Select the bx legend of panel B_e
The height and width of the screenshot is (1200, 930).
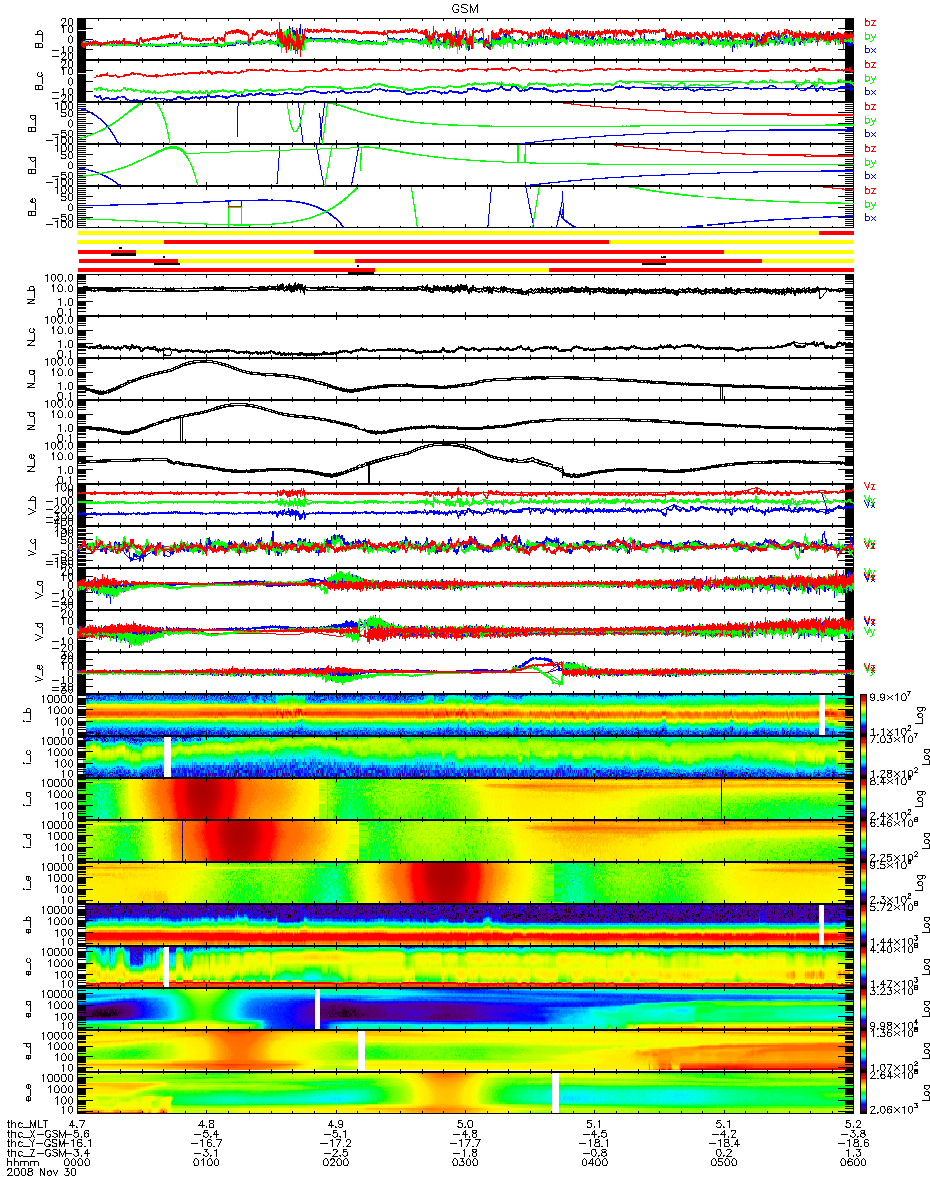[870, 218]
